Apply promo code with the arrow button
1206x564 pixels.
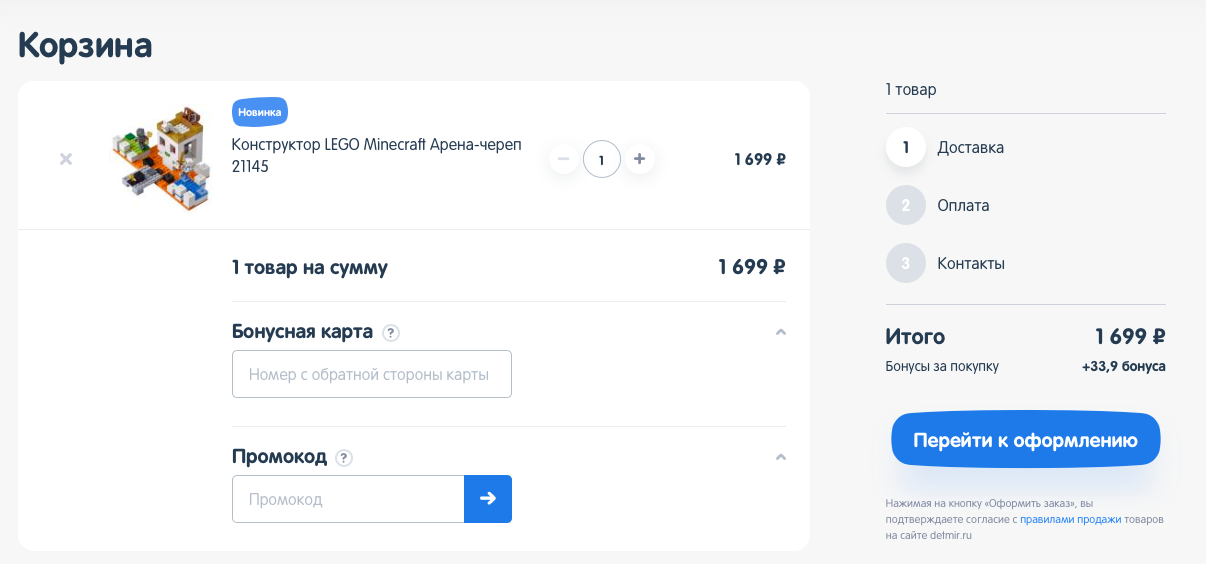pyautogui.click(x=488, y=499)
